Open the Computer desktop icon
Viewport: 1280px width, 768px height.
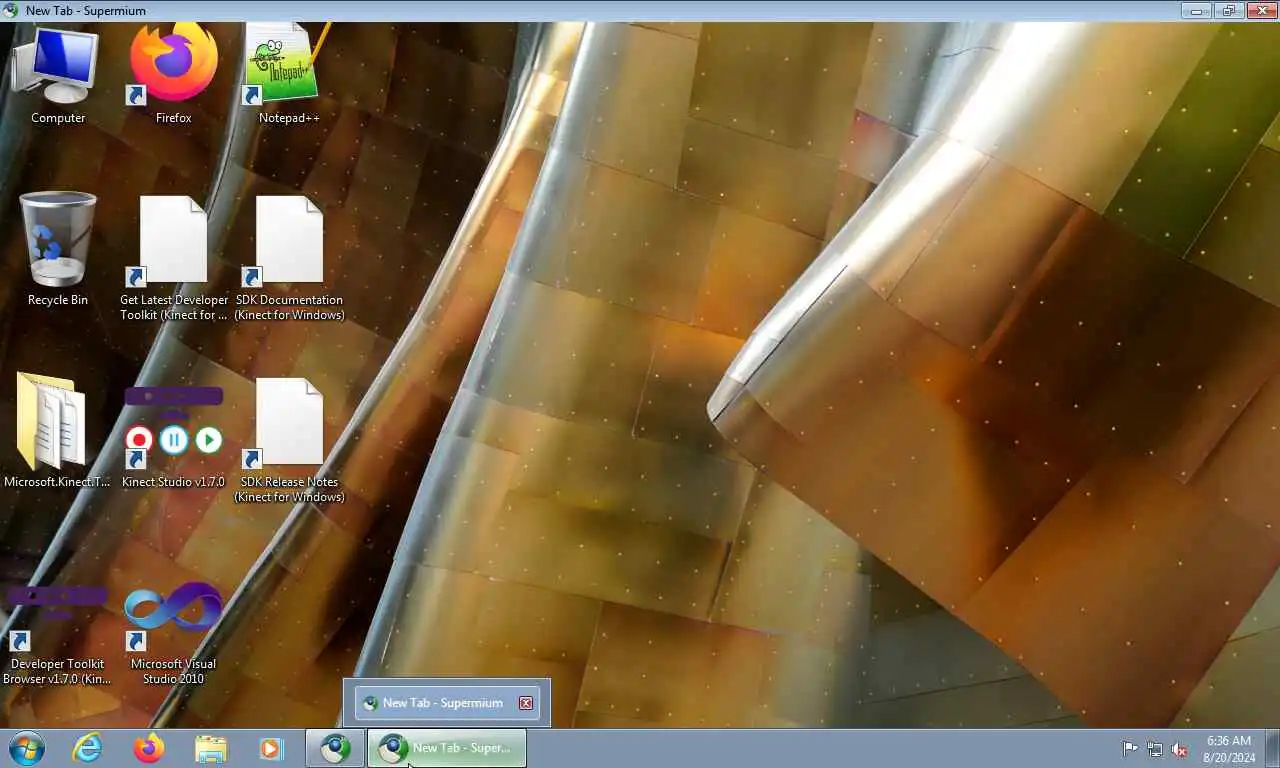pos(58,75)
